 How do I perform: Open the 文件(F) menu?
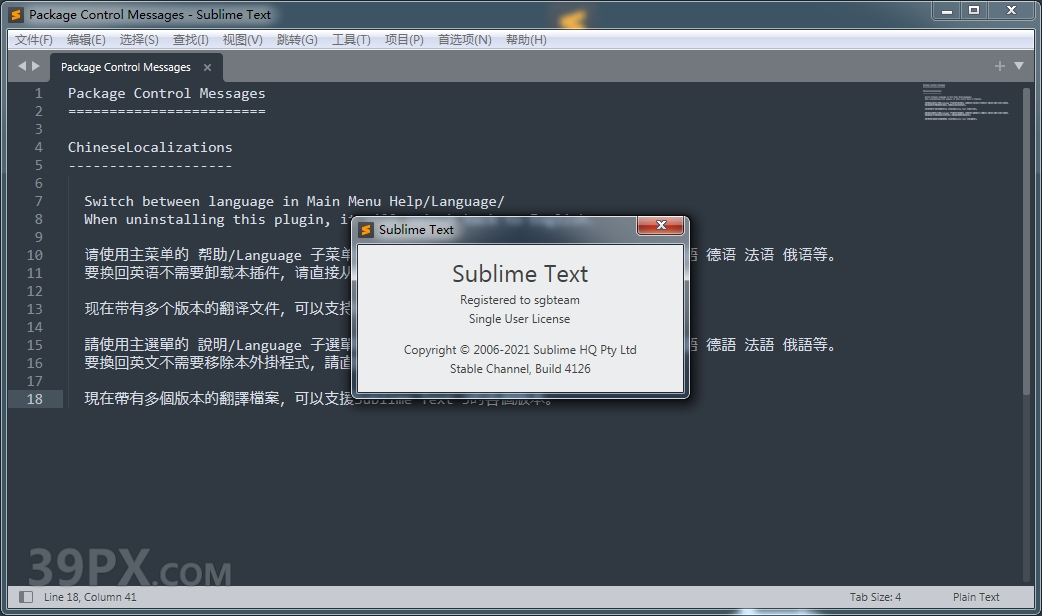[34, 40]
